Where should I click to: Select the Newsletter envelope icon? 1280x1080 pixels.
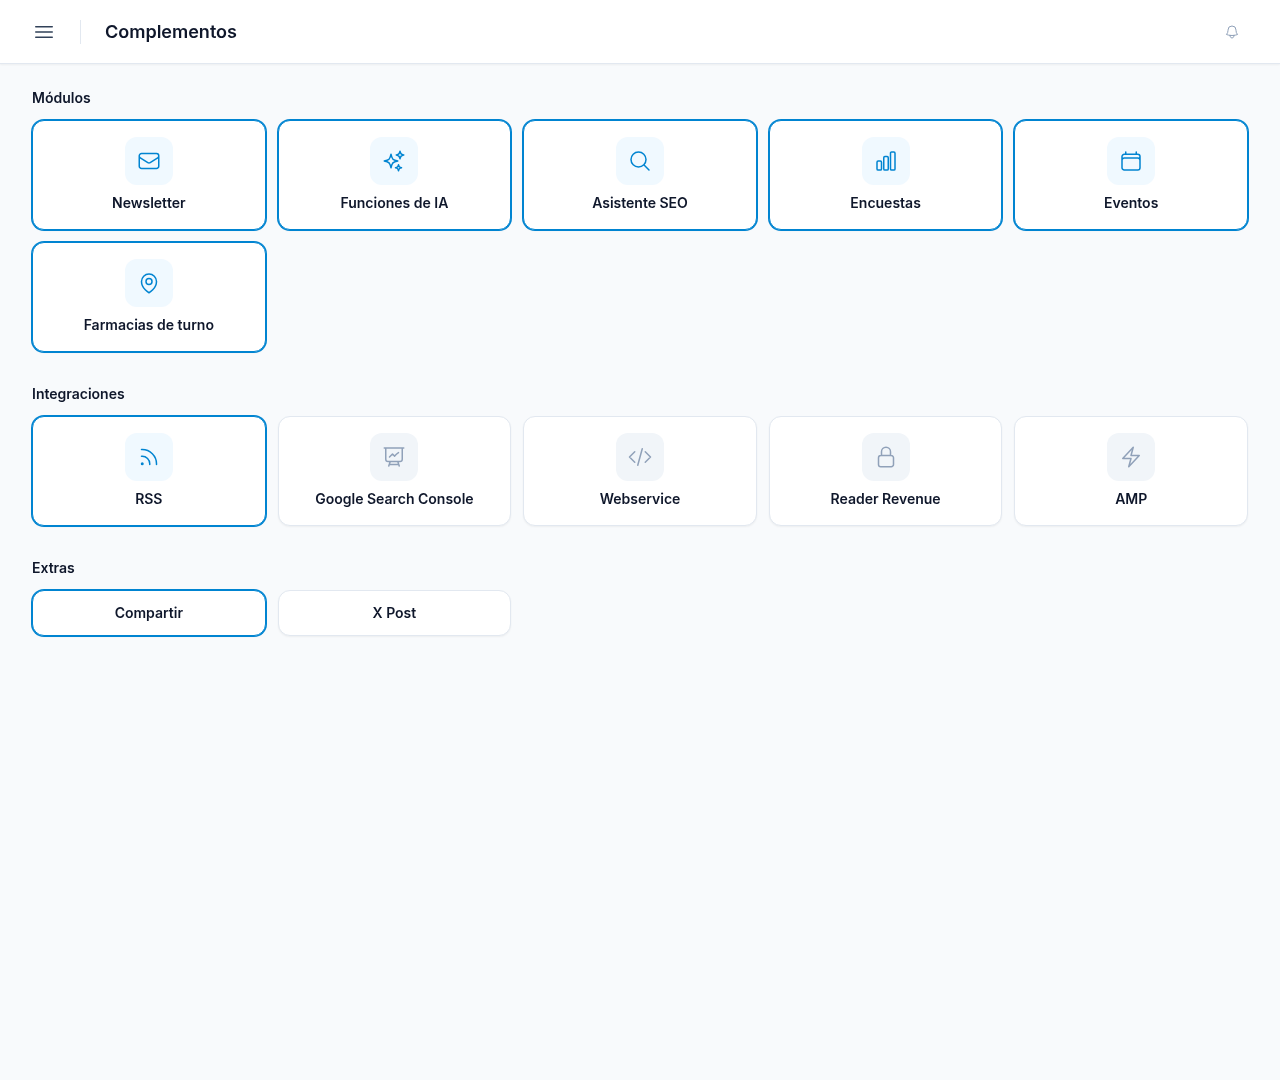(x=149, y=161)
